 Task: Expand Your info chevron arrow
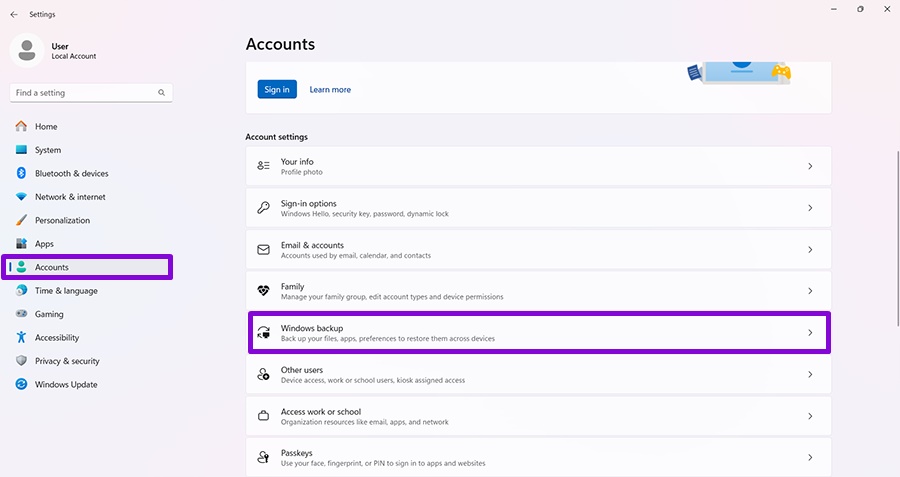810,166
